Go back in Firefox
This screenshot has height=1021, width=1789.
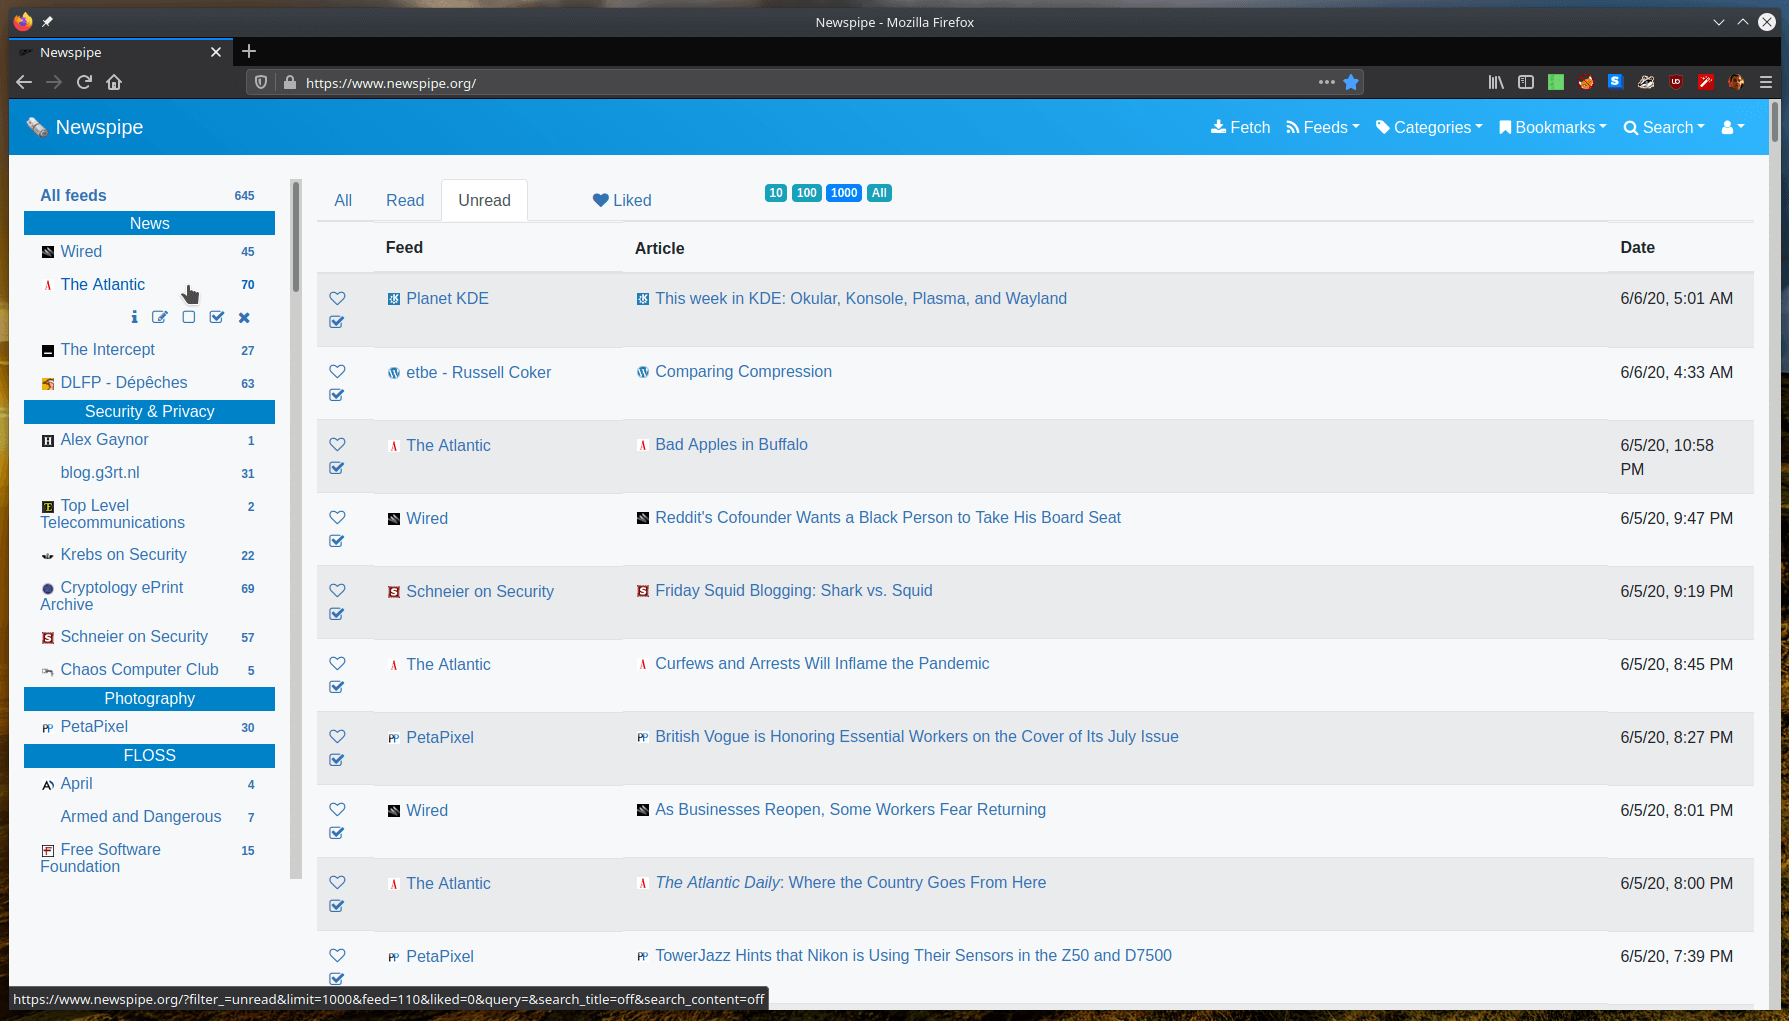coord(24,82)
